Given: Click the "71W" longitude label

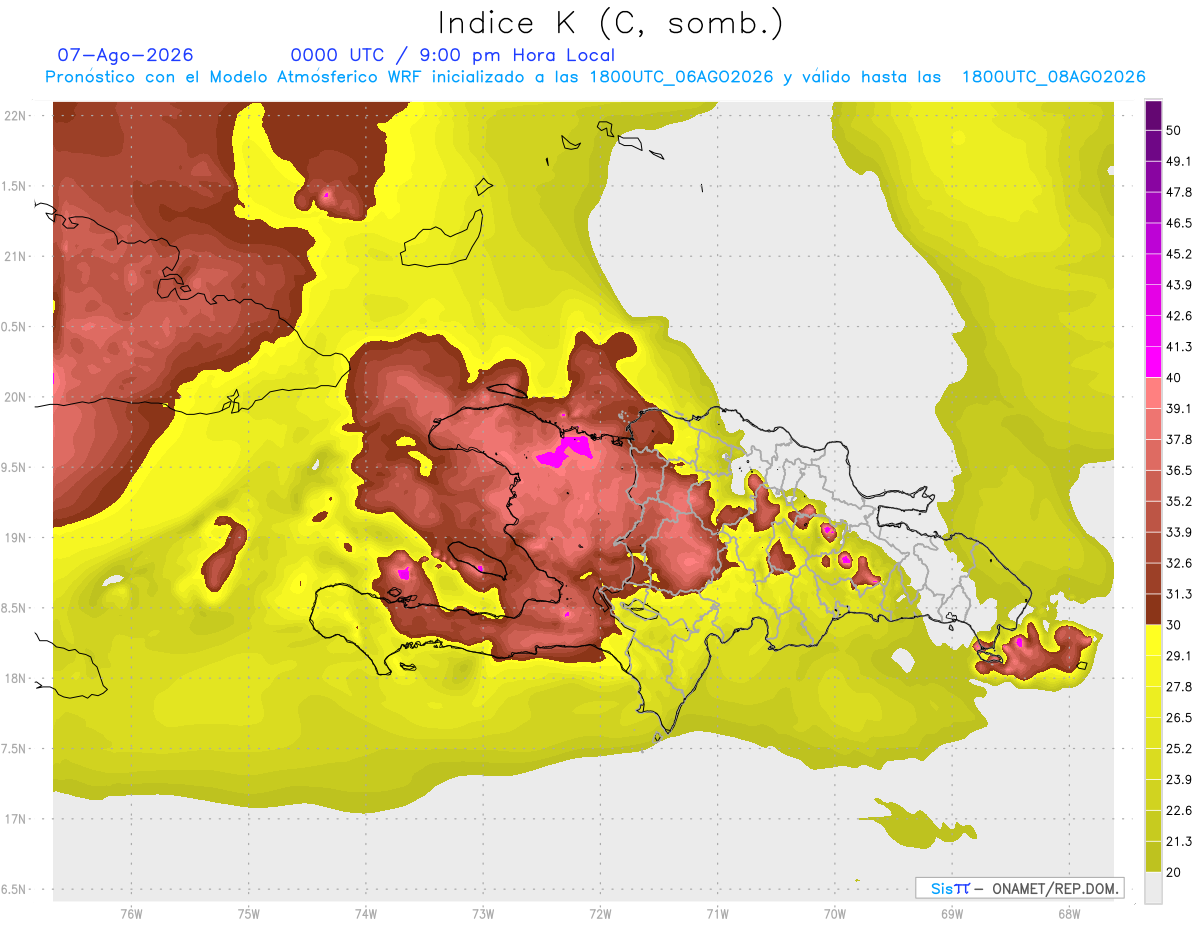Looking at the screenshot, I should 717,913.
